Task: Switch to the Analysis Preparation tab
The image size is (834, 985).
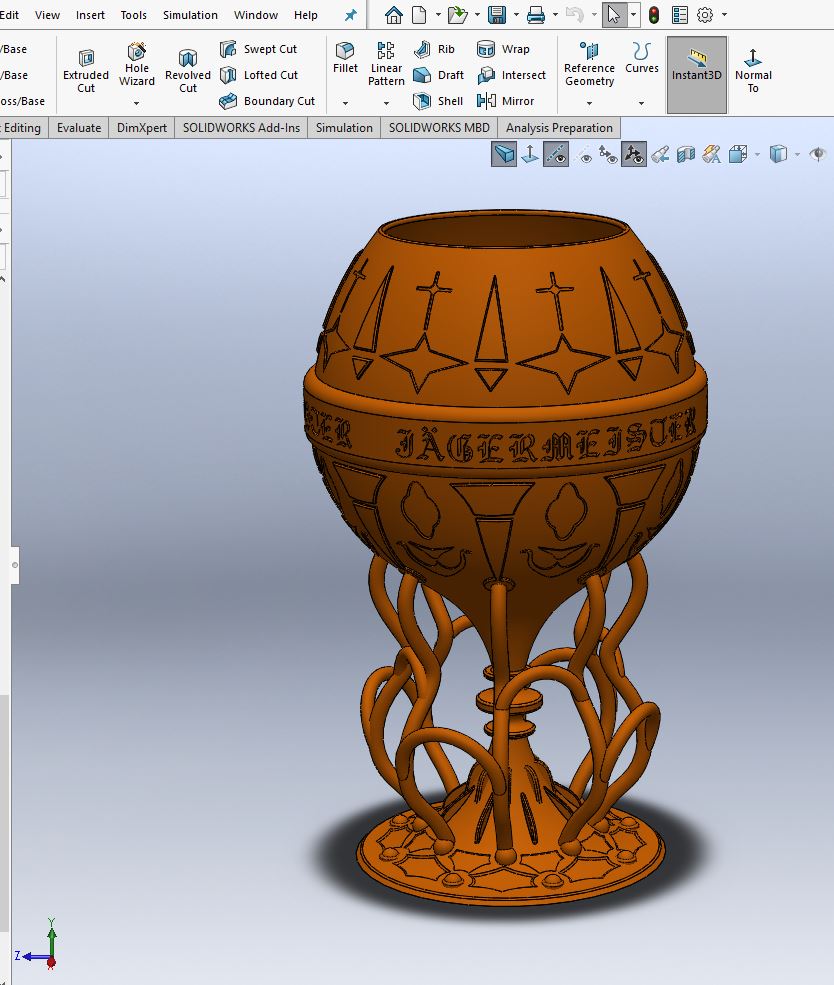Action: 559,128
